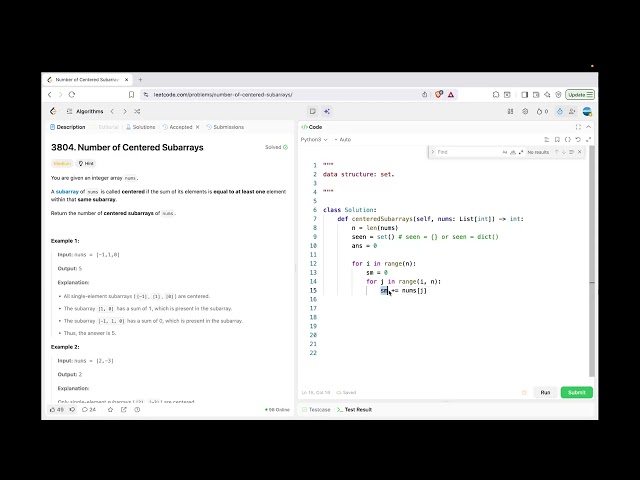Click the Medium difficulty tag
The image size is (640, 480).
62,163
